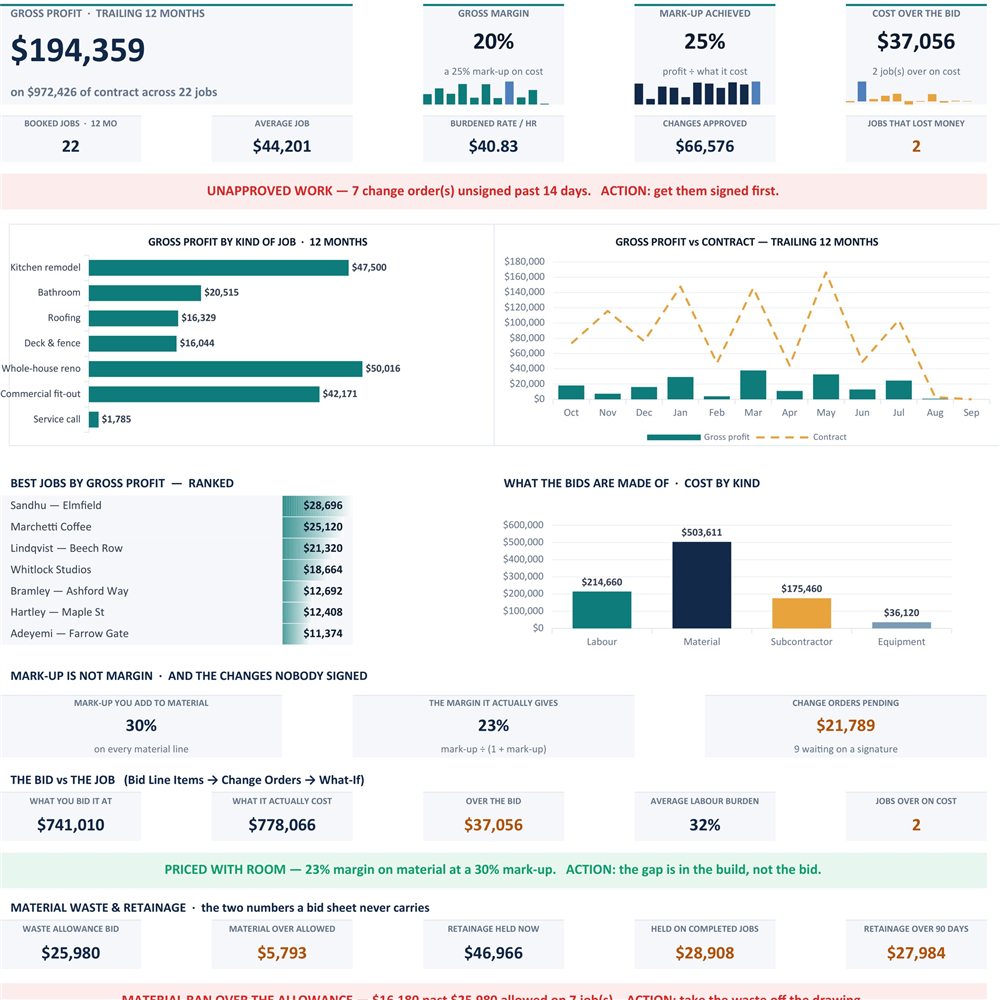
Task: Click average labour burden 32%
Action: (705, 825)
